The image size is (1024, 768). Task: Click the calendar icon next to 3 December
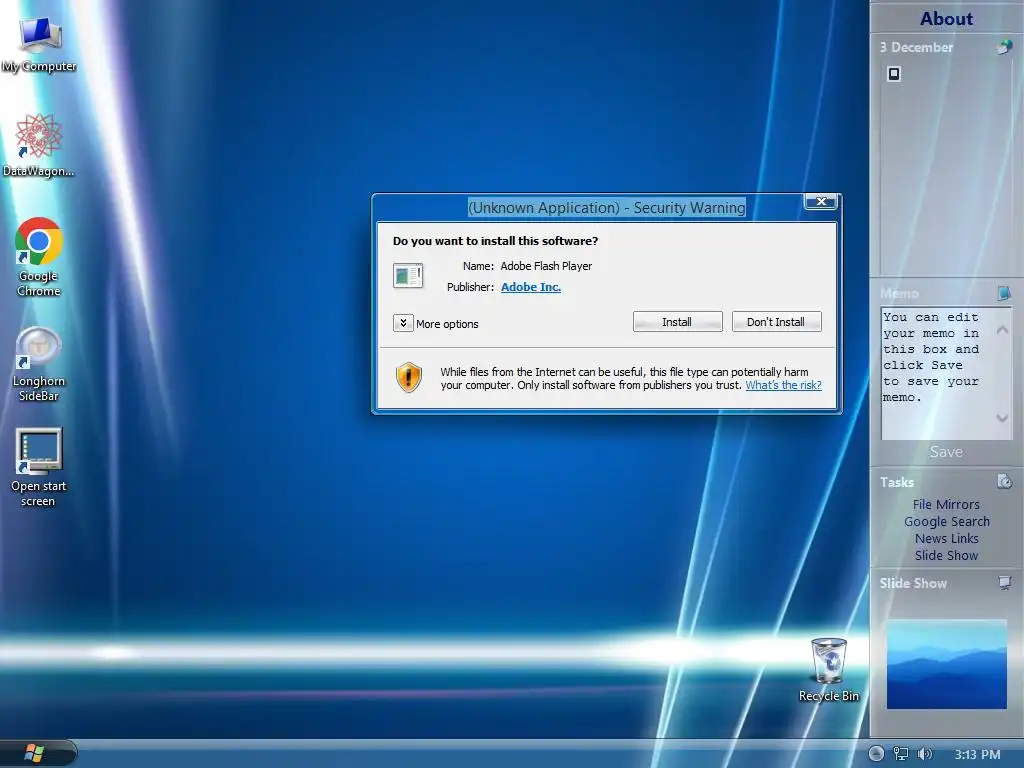pyautogui.click(x=1004, y=47)
